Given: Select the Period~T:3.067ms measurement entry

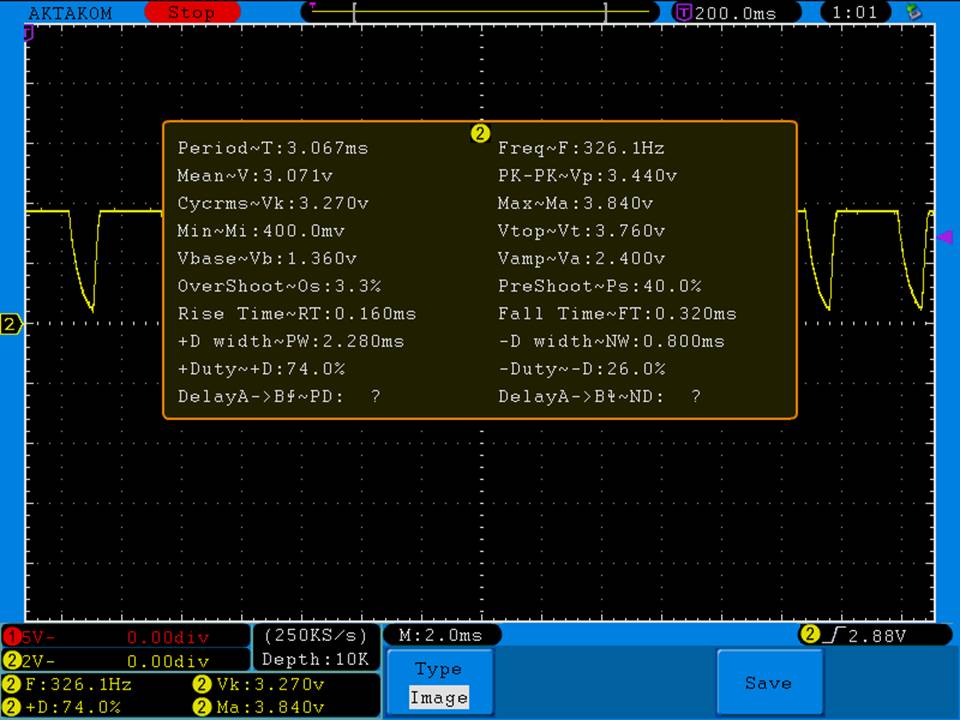Looking at the screenshot, I should pyautogui.click(x=273, y=148).
